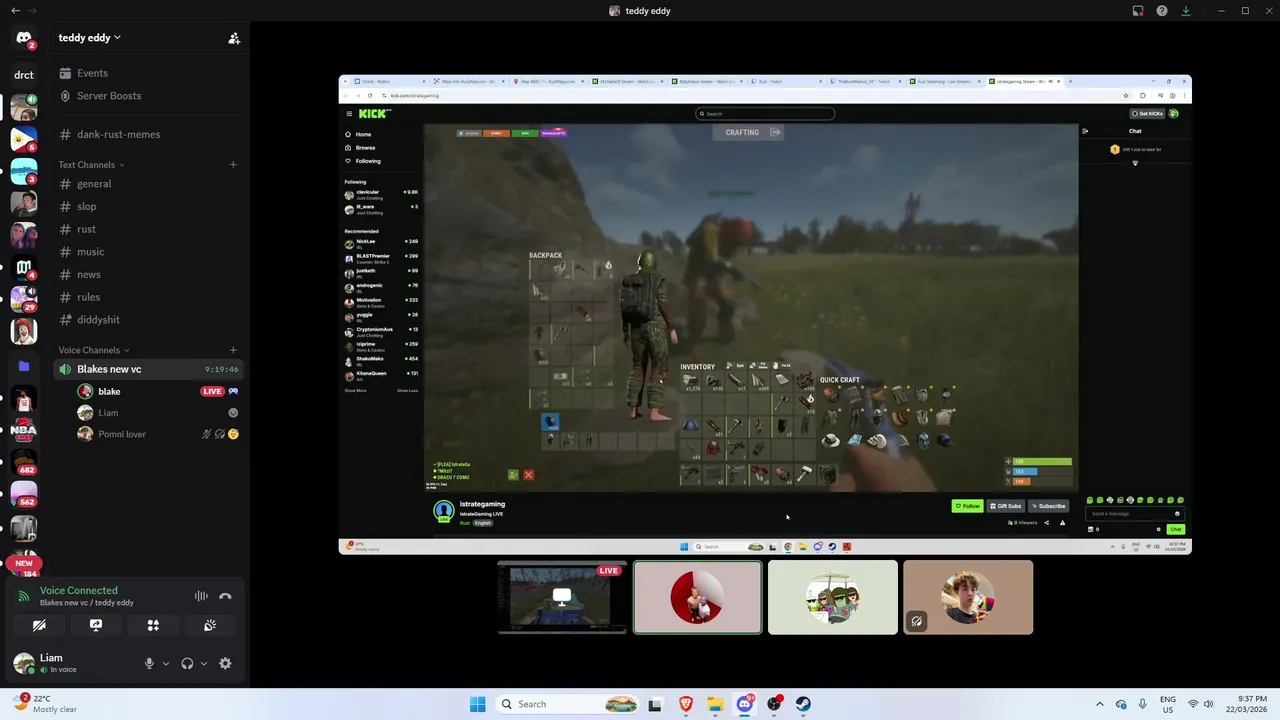Create channel in Text Channels category
Screen dimensions: 1280x720
tap(233, 164)
